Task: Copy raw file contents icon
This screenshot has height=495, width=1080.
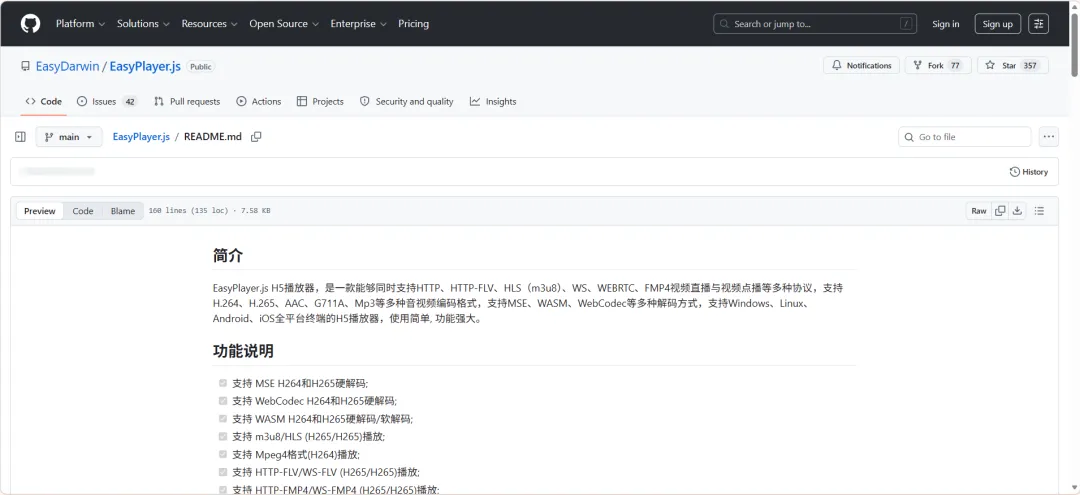Action: pos(999,211)
